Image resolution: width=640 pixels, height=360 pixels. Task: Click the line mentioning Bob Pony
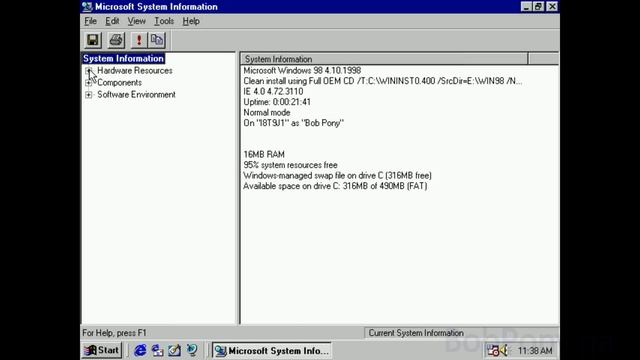pos(293,123)
